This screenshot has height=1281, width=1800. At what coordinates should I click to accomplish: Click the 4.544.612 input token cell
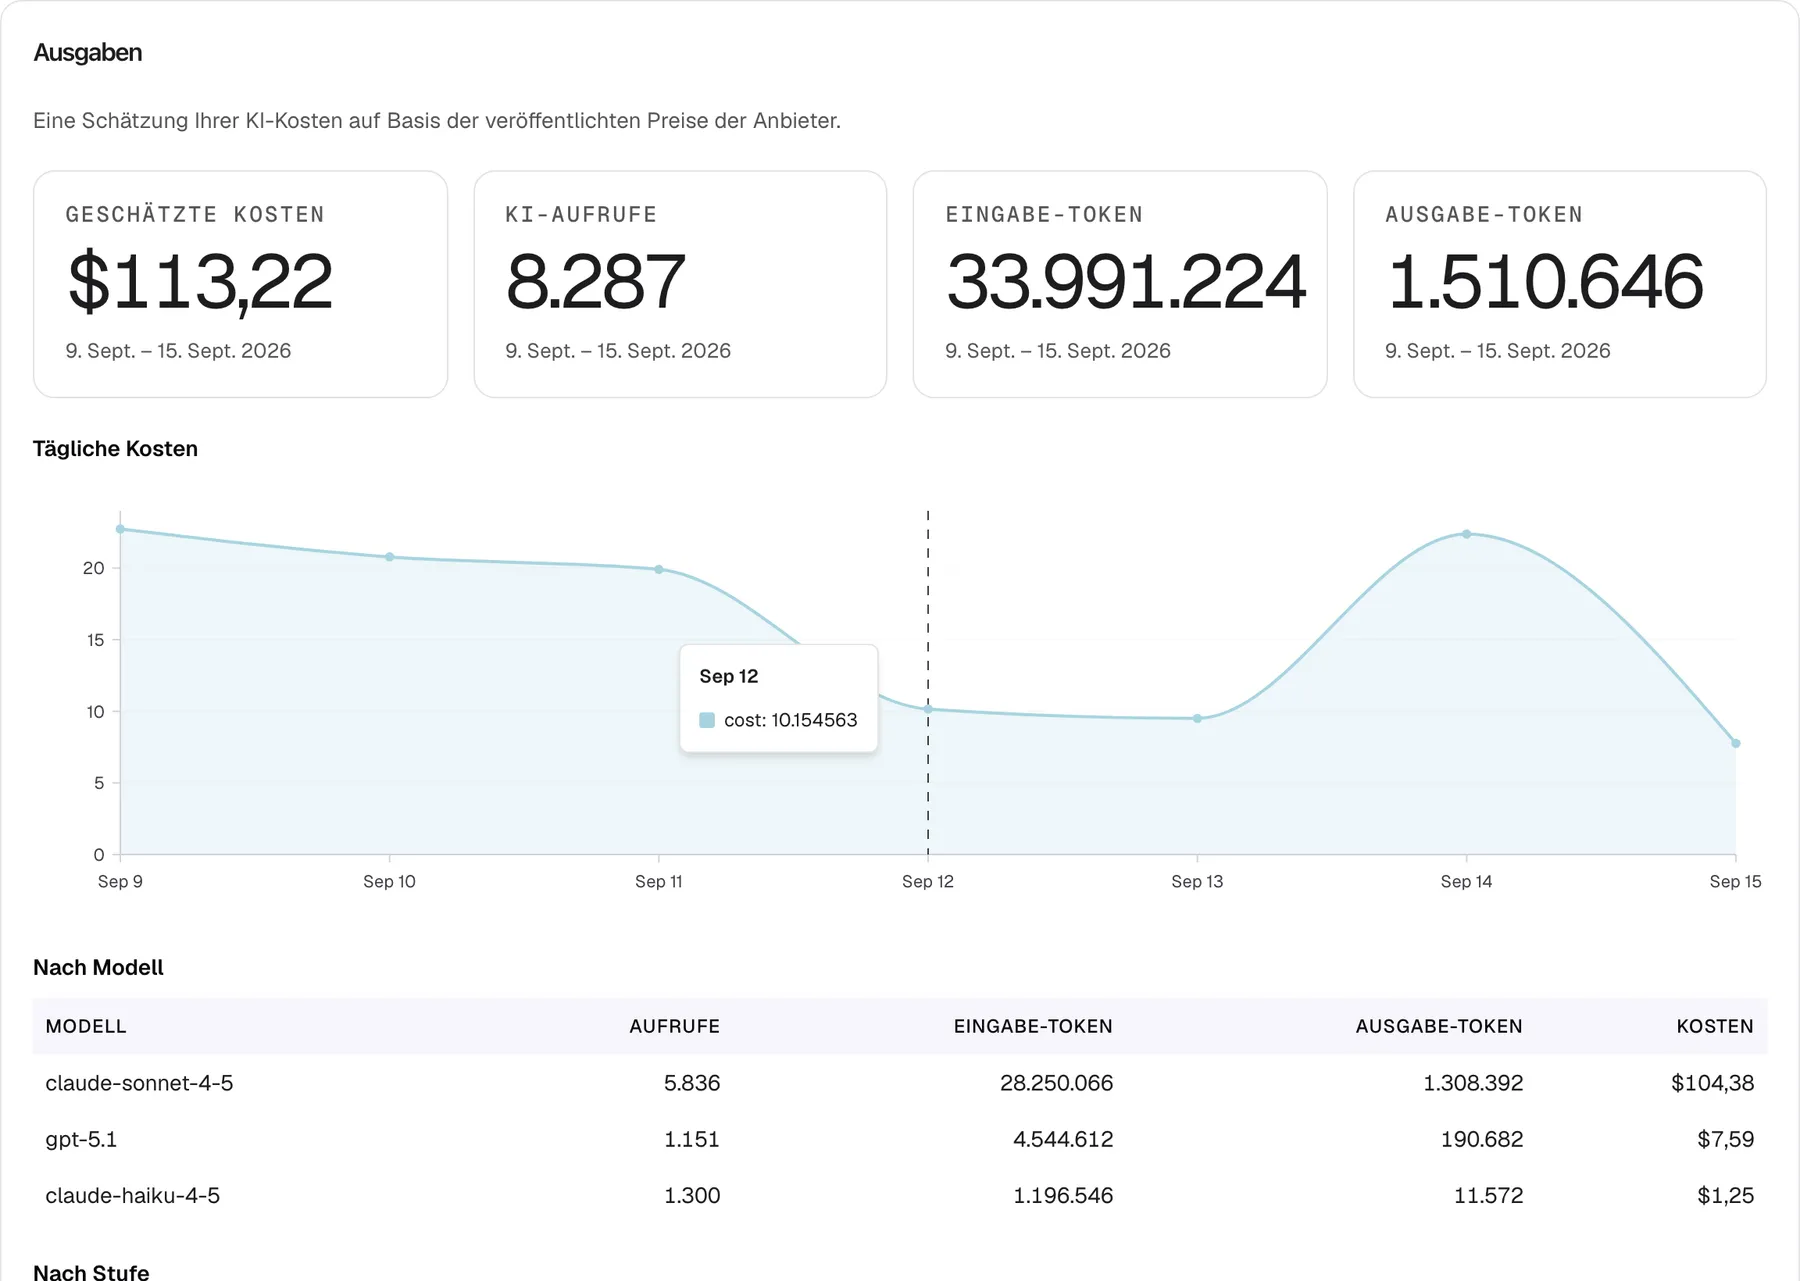(x=1063, y=1139)
